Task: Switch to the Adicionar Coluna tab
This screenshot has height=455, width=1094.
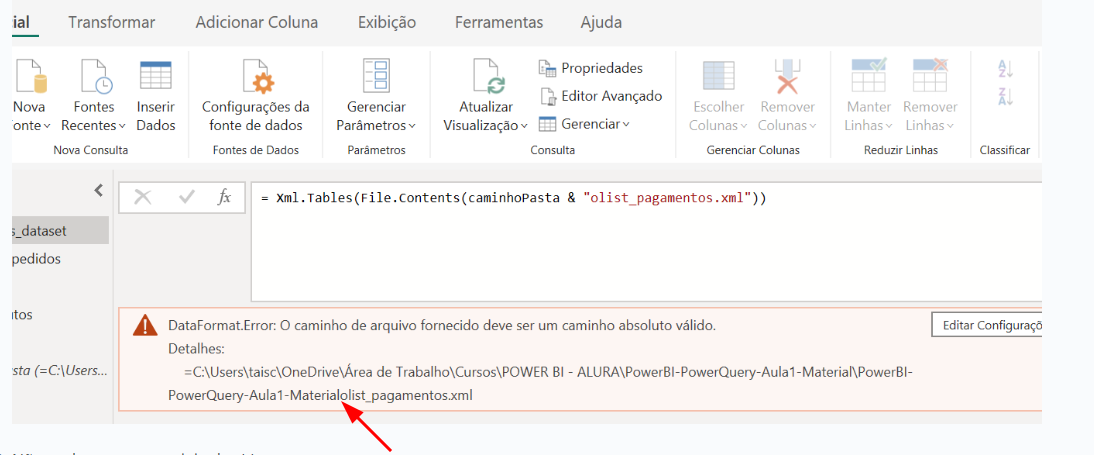Action: [257, 22]
